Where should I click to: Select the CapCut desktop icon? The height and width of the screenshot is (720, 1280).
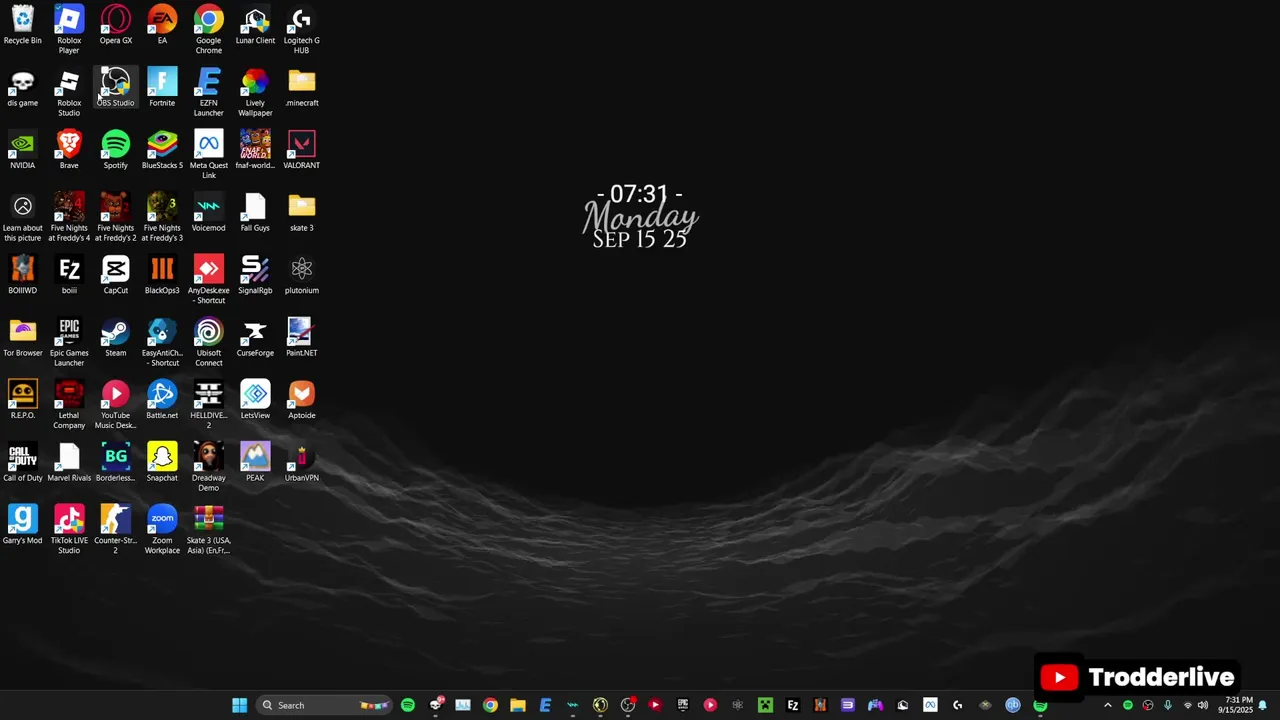[115, 276]
